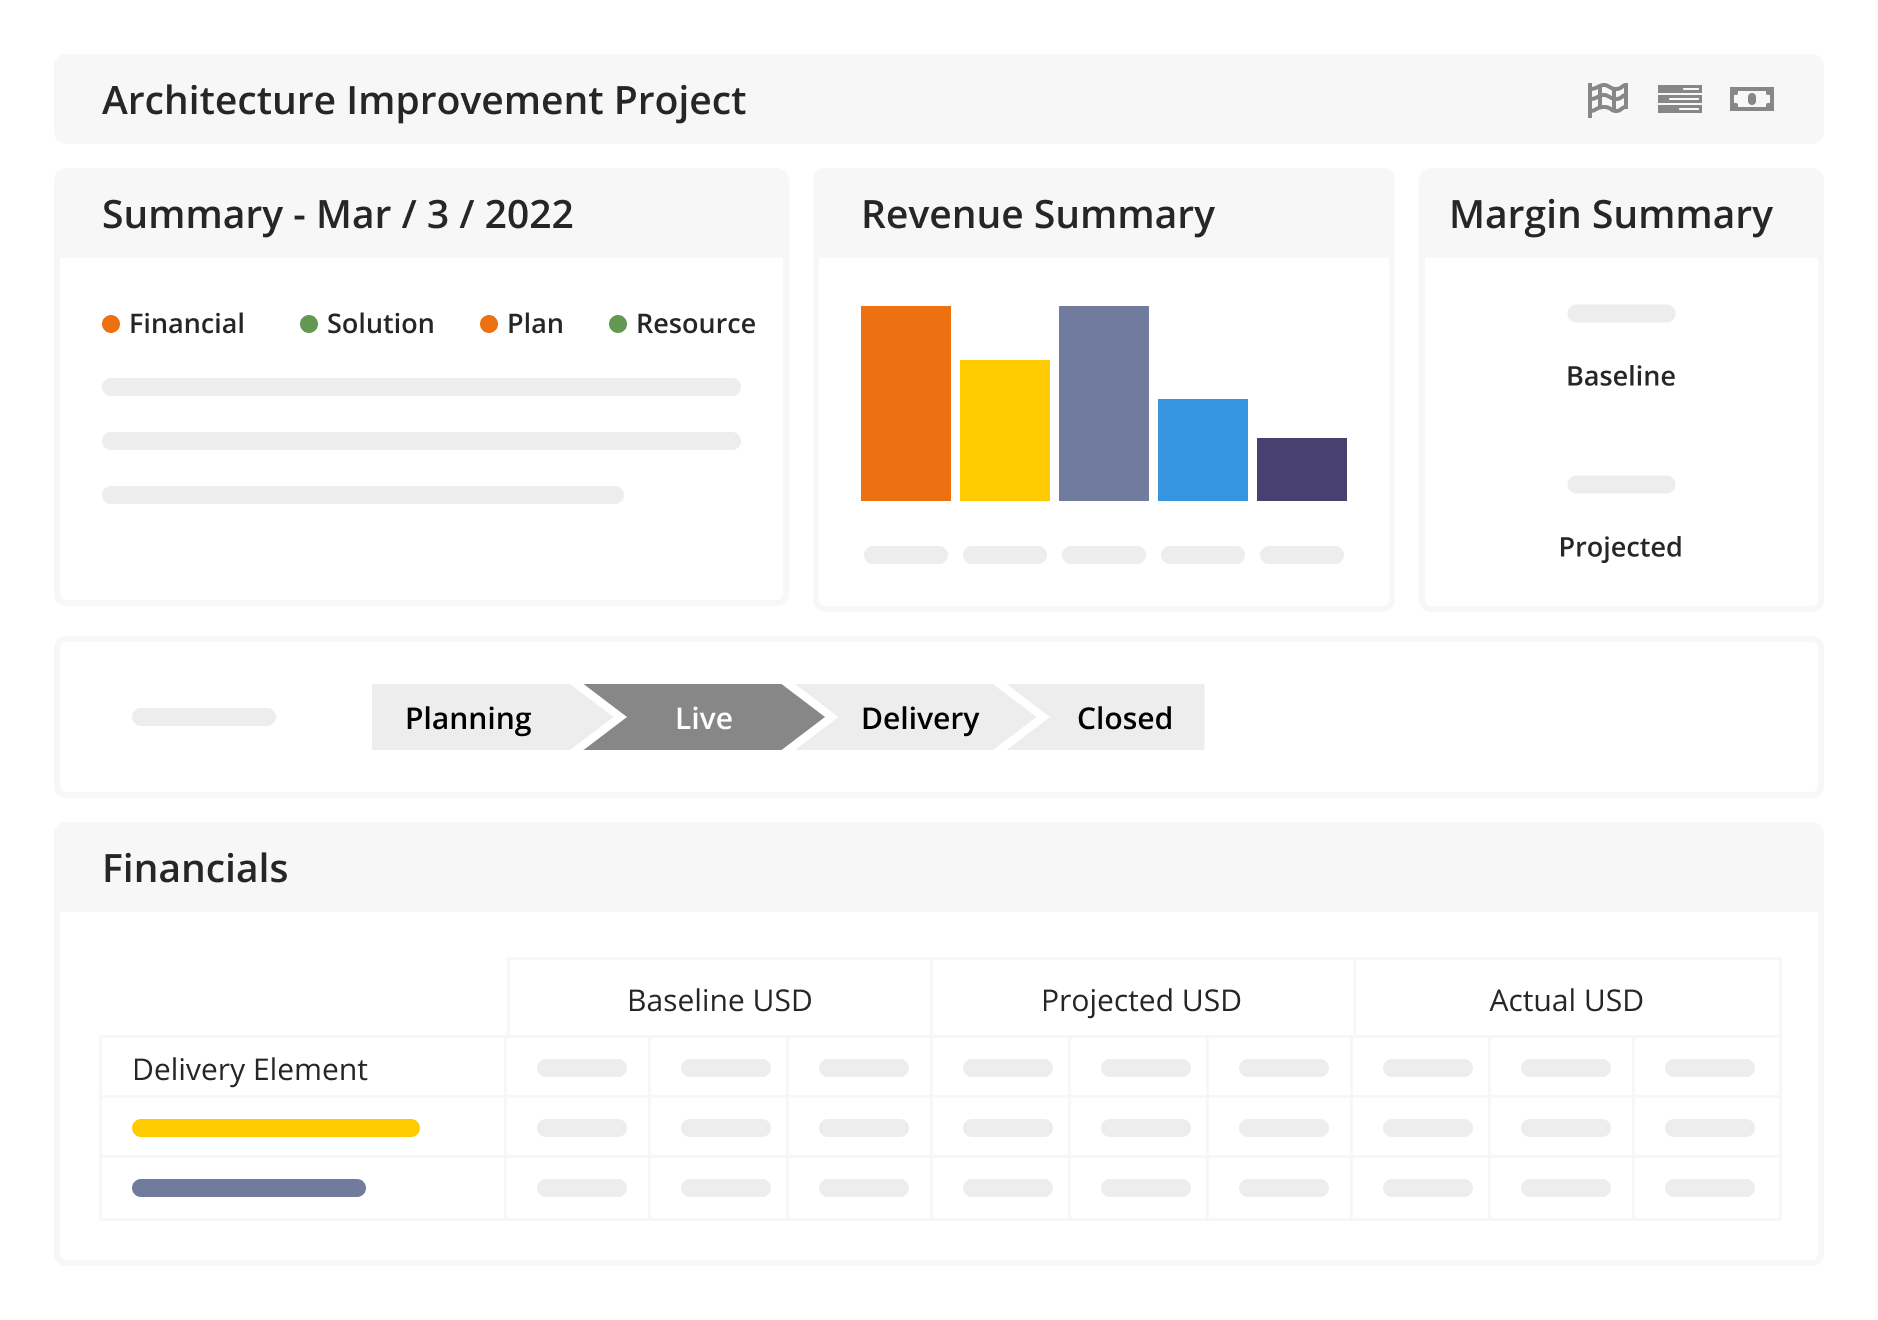Select the orange bar in Revenue Summary

[x=905, y=402]
